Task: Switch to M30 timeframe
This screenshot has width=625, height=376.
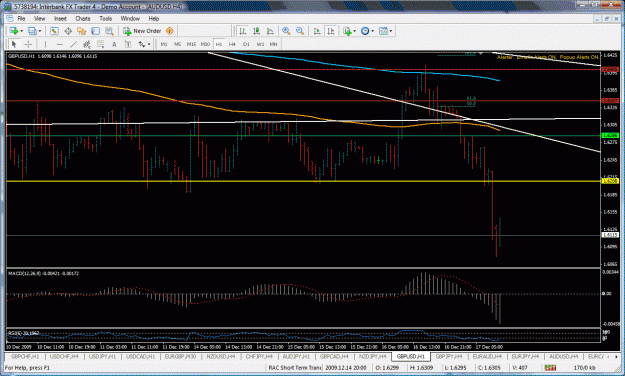Action: [205, 44]
